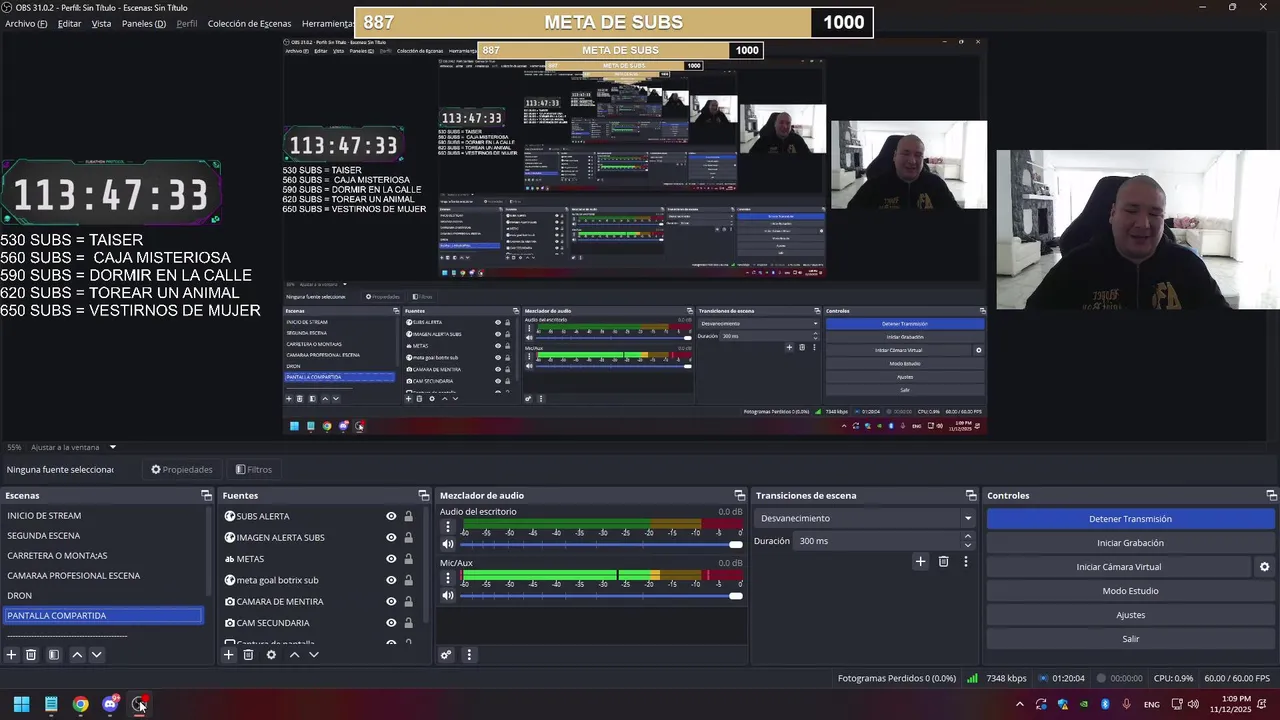Decrease transition duration with down stepper
This screenshot has width=1280, height=720.
967,545
